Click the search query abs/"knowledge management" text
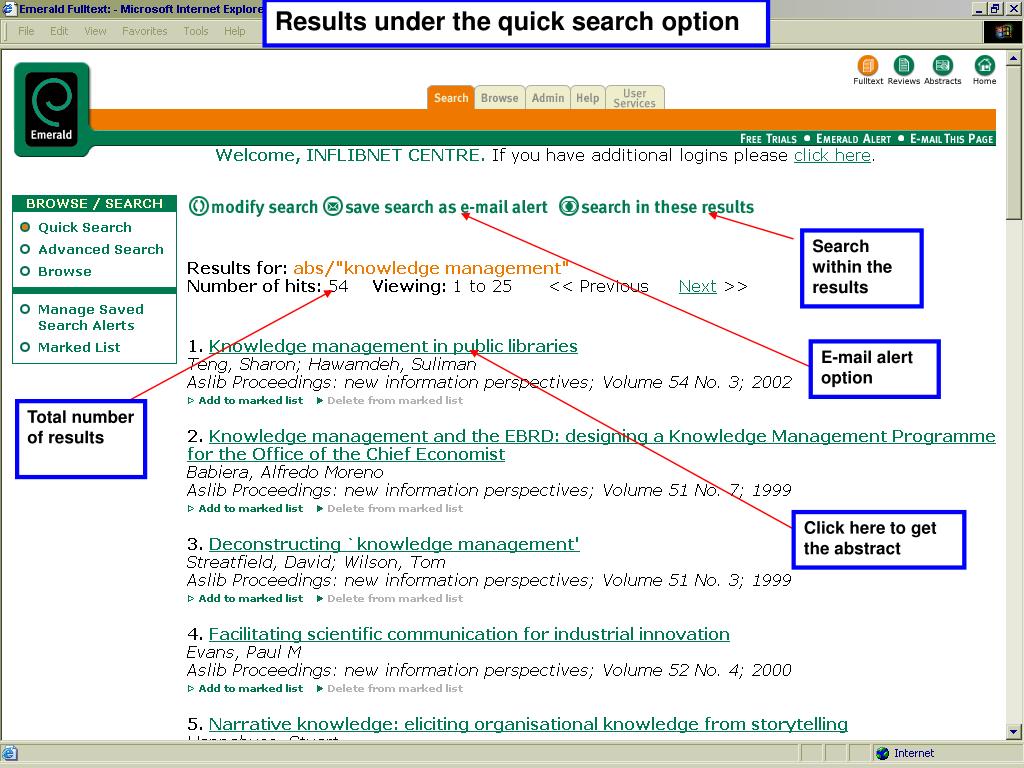The height and width of the screenshot is (768, 1024). pos(431,268)
